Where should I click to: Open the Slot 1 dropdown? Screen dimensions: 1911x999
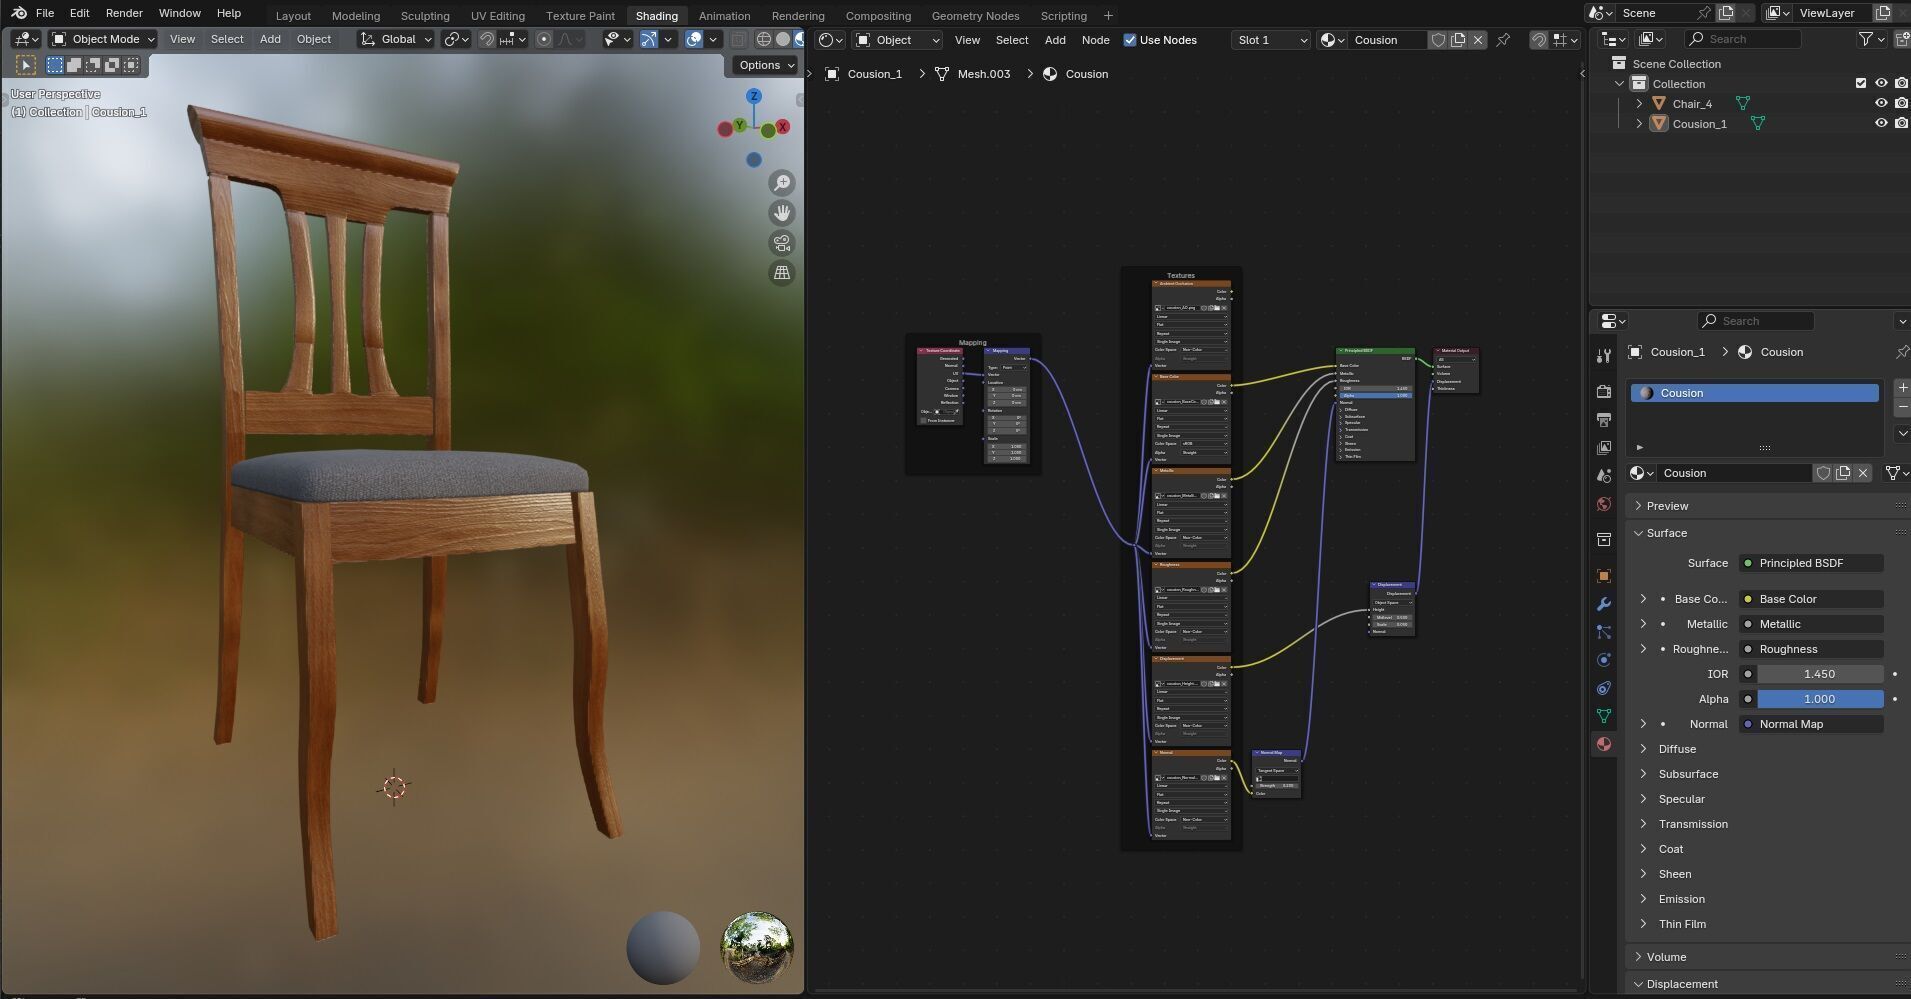(1270, 40)
